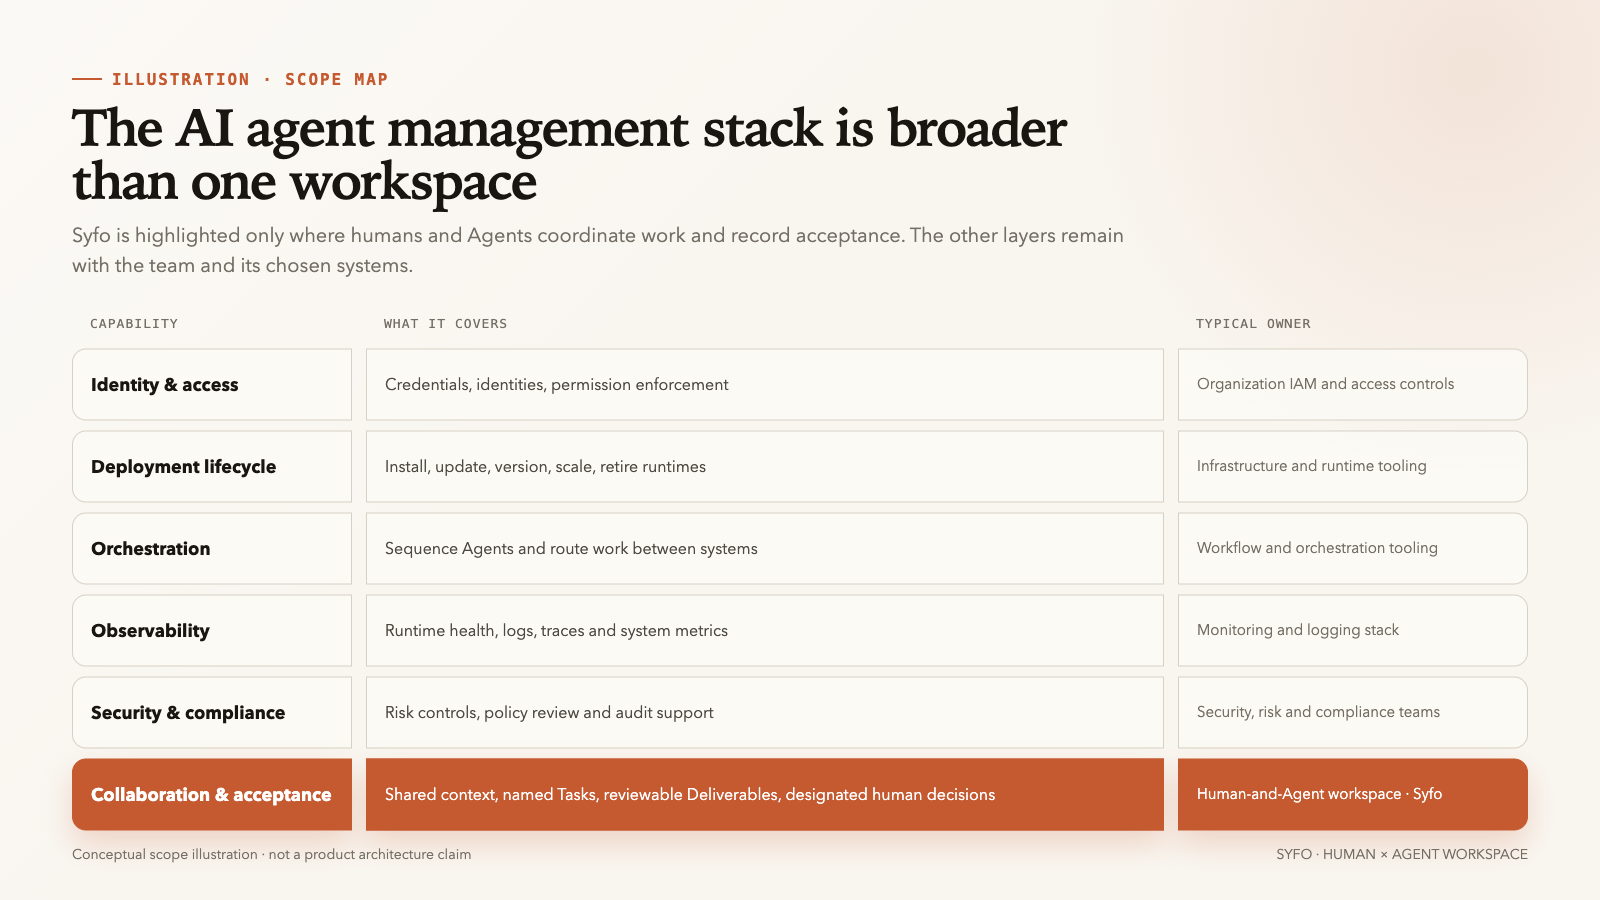The height and width of the screenshot is (900, 1600).
Task: Click the 'Conceptual scope illustration' footnote
Action: click(271, 854)
